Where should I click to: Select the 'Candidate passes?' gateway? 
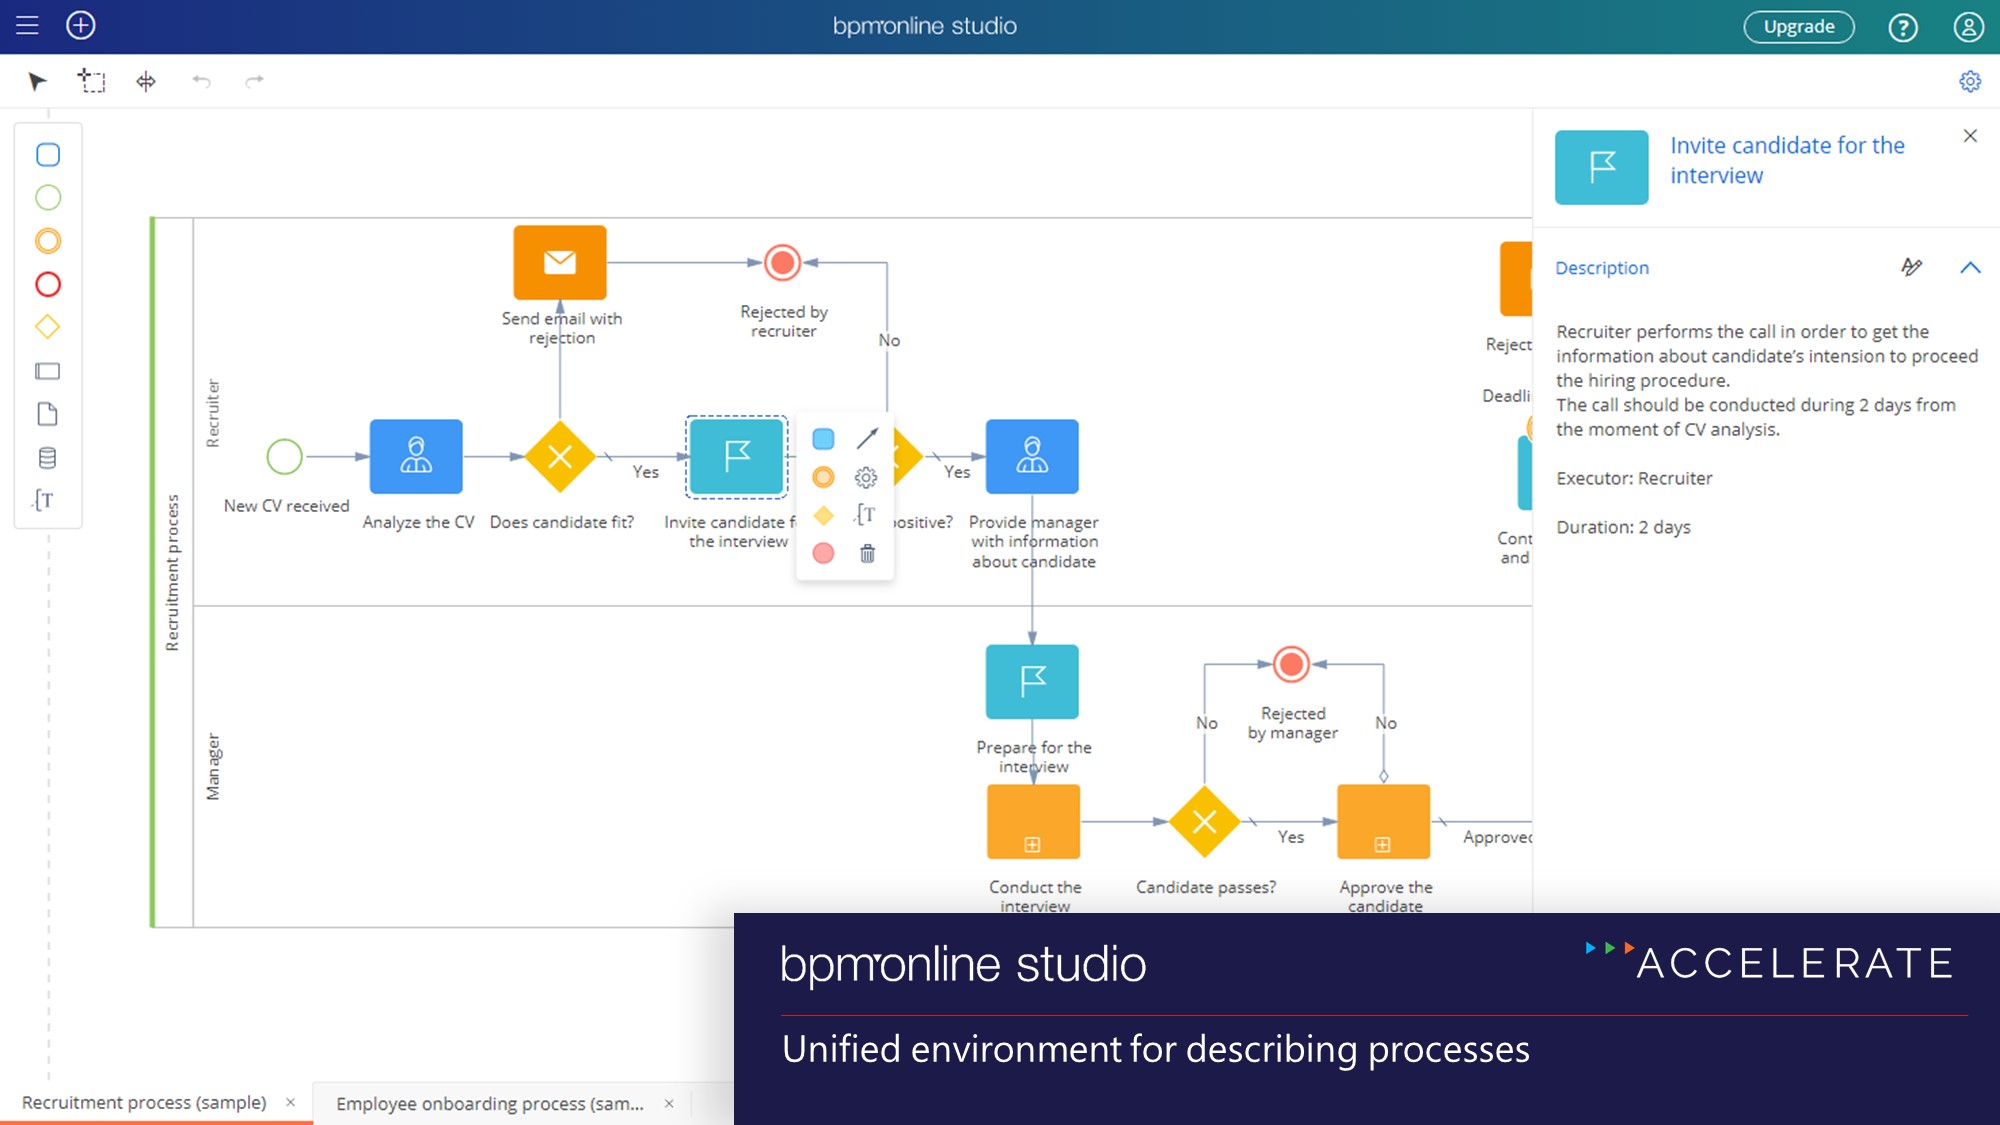coord(1204,822)
